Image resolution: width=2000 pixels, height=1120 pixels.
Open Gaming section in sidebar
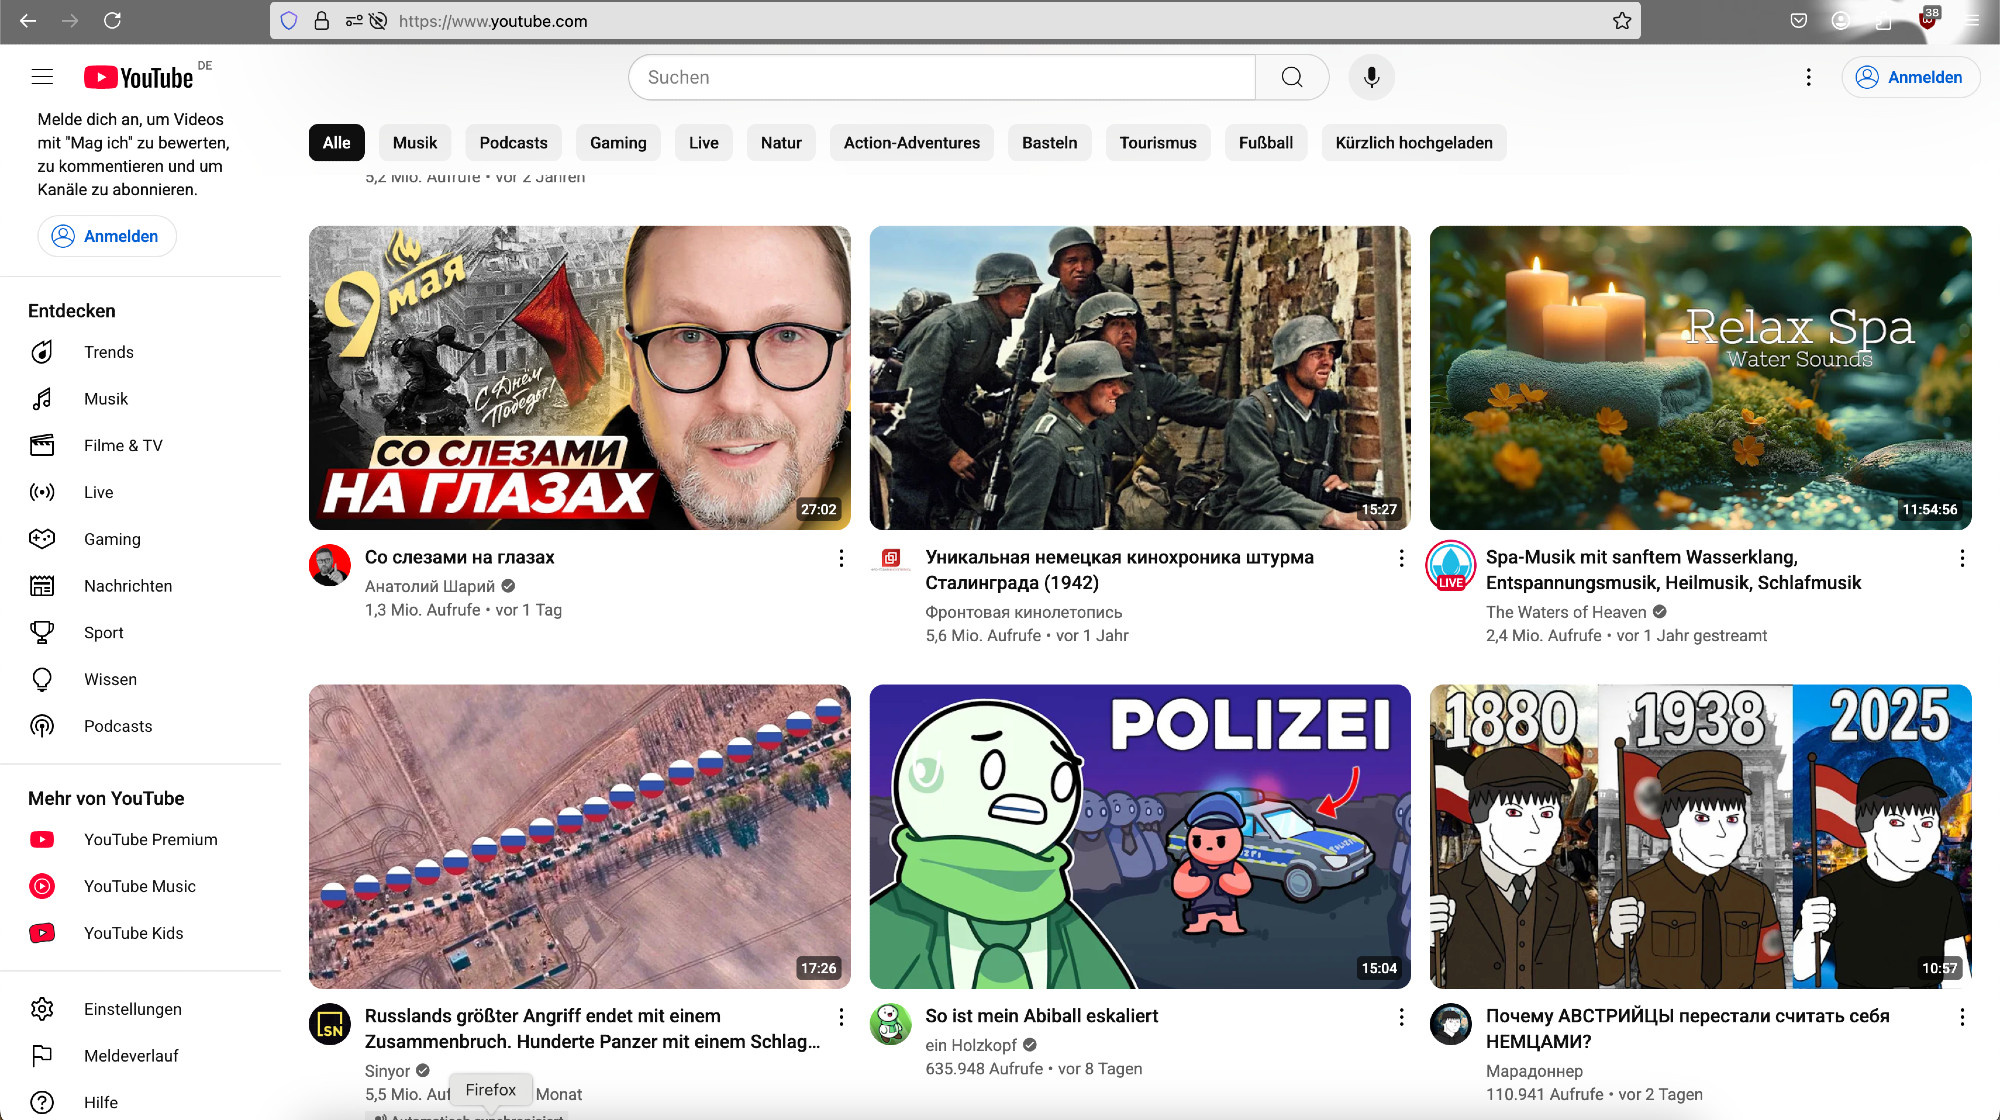coord(112,539)
